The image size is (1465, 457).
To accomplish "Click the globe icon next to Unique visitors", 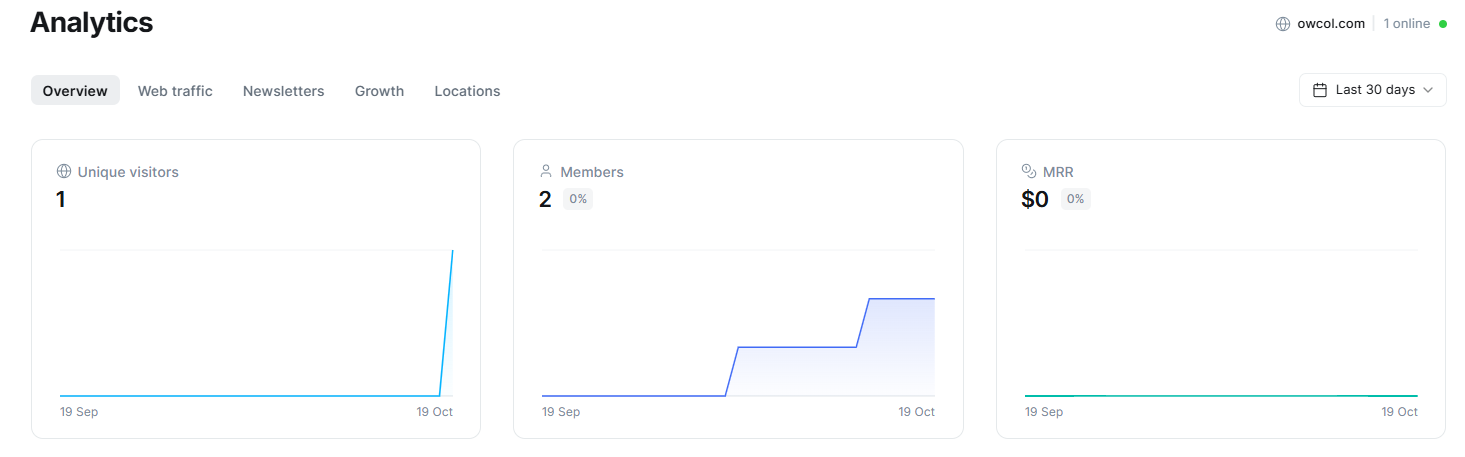I will tap(64, 172).
